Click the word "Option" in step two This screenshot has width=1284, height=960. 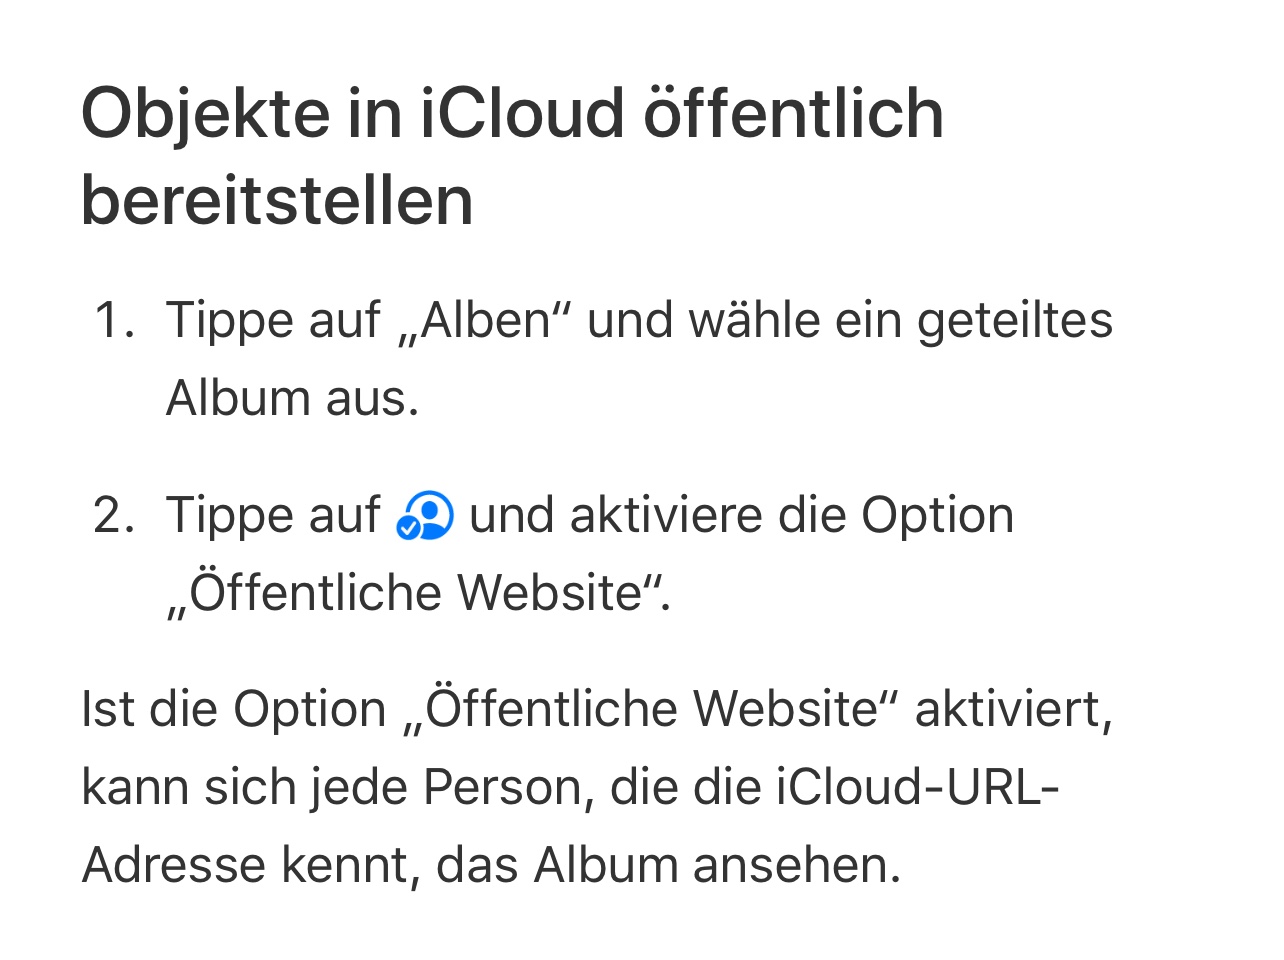pos(938,516)
